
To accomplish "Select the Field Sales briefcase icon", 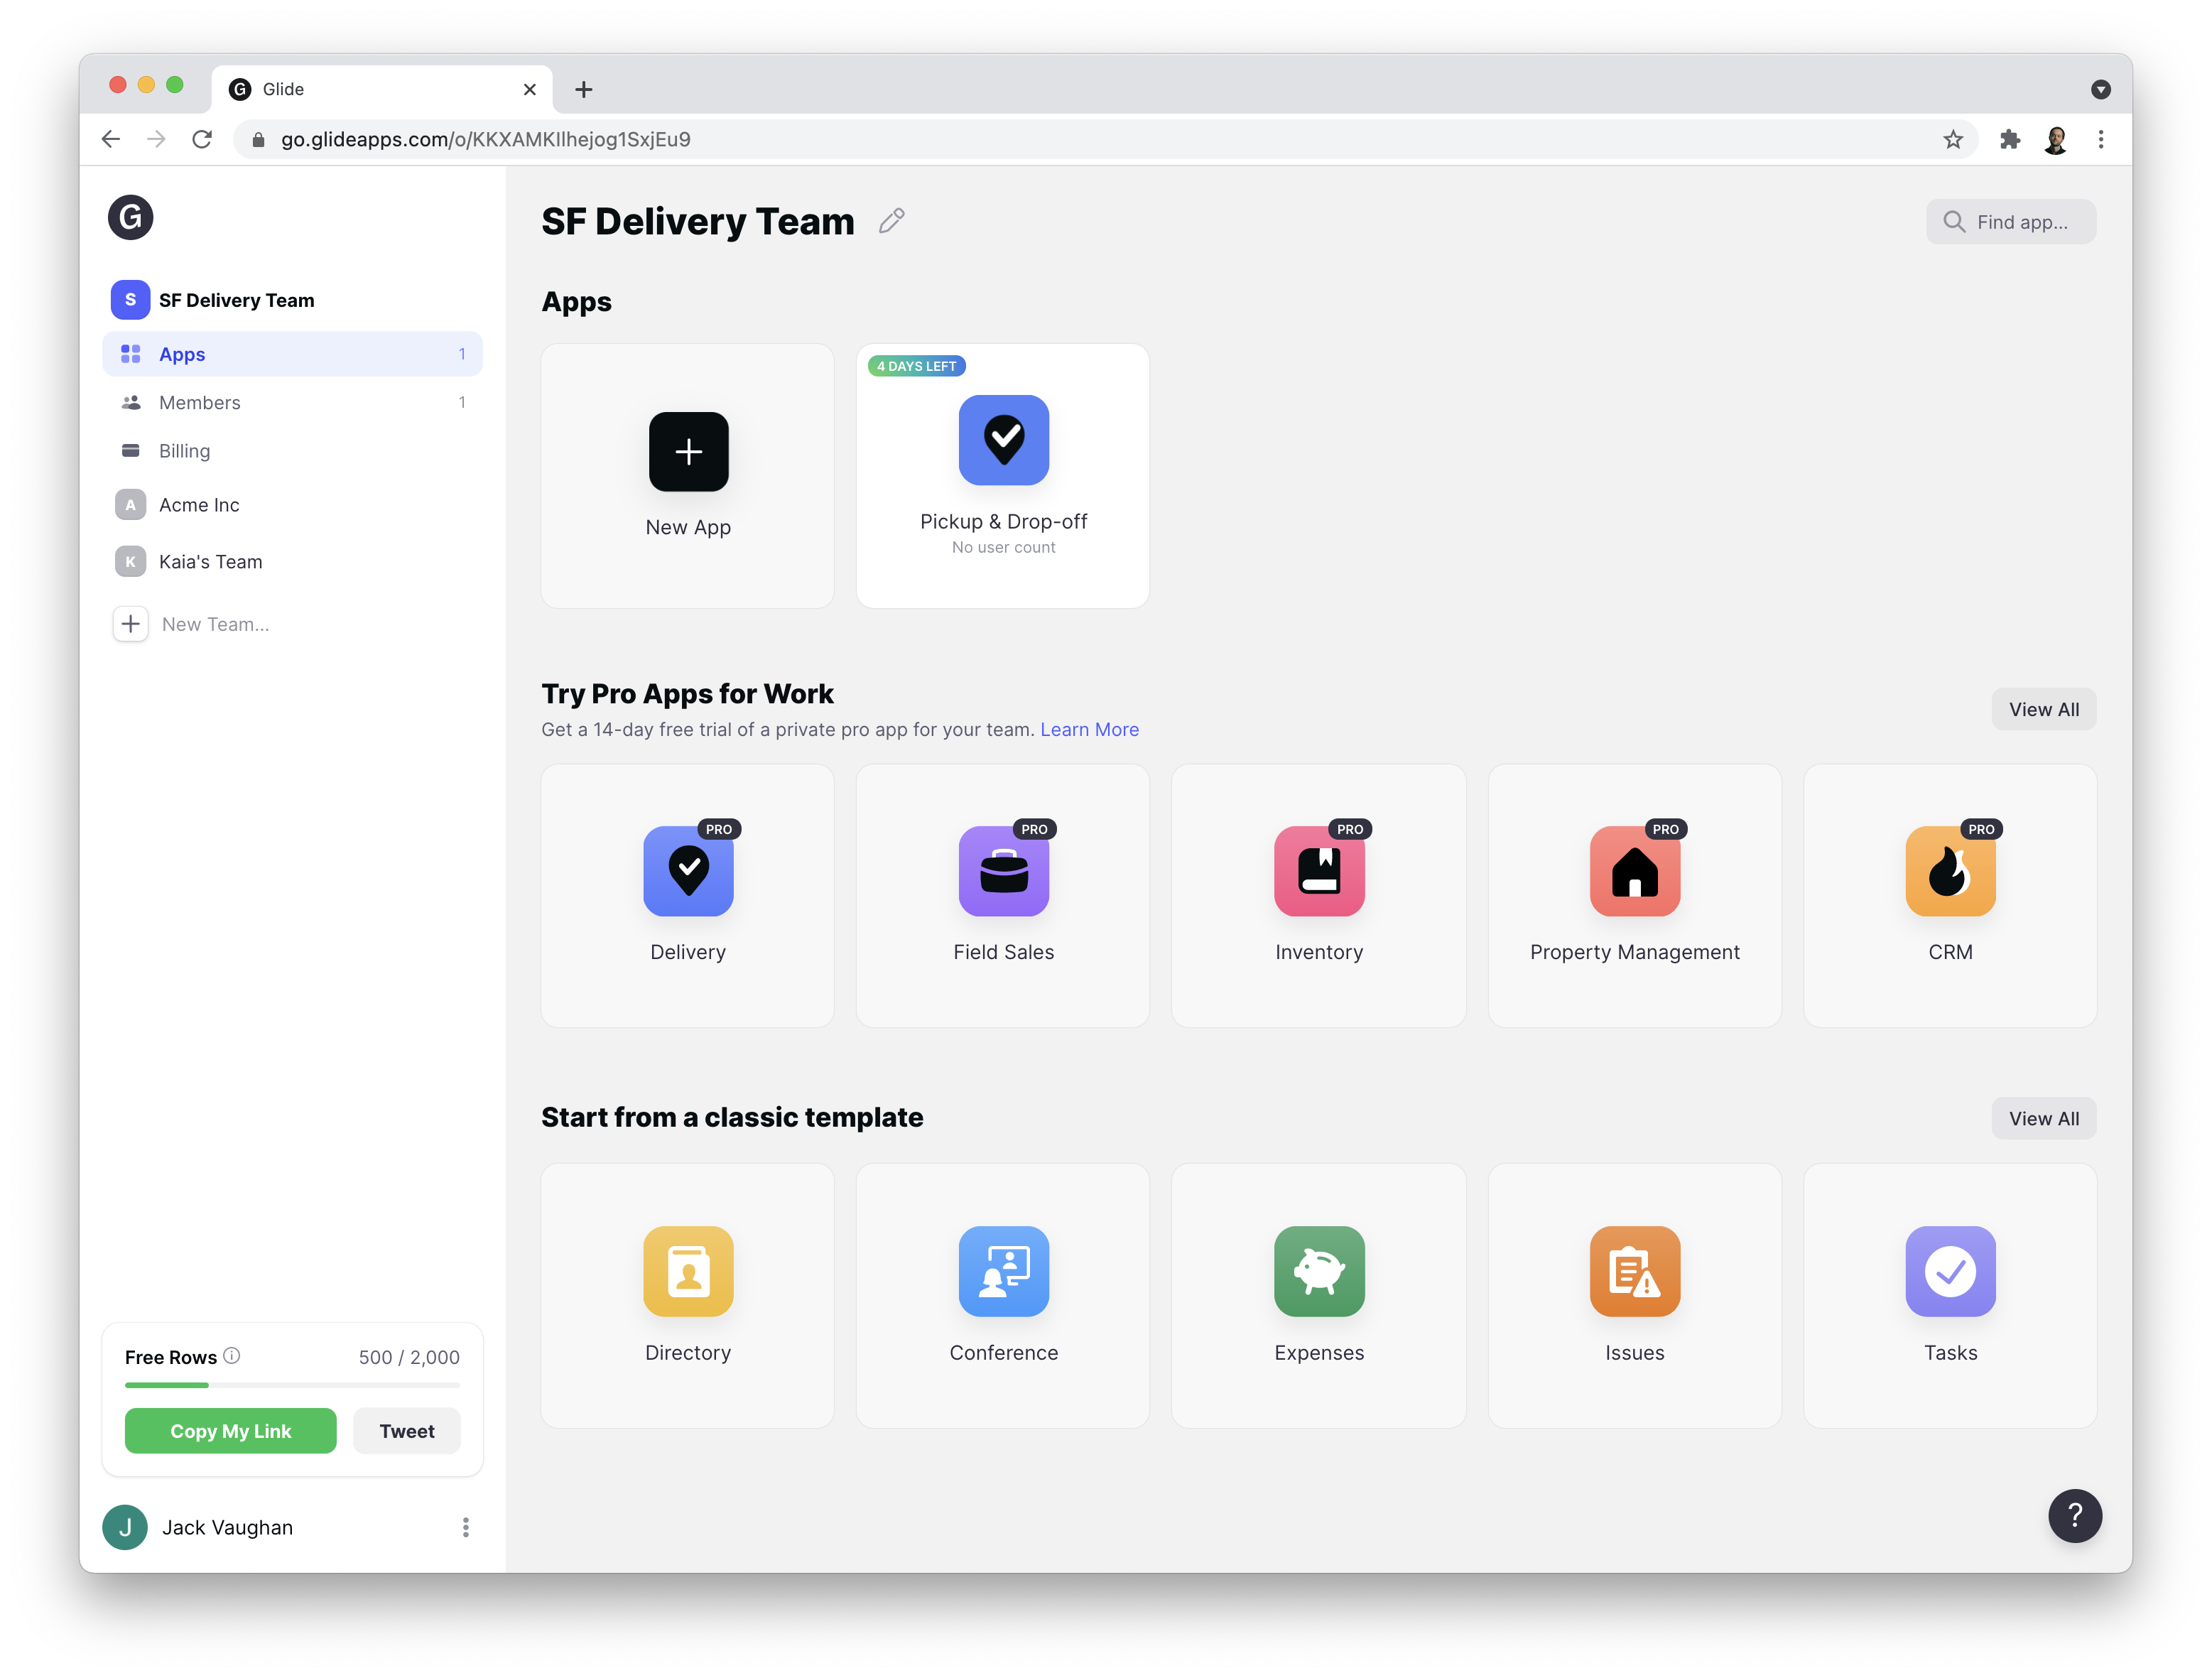I will (x=1003, y=871).
